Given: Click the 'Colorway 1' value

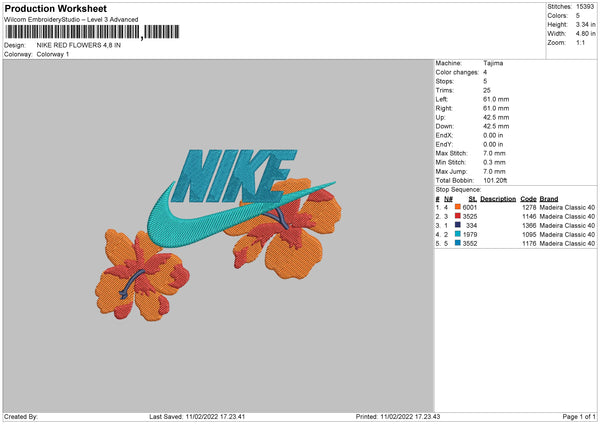Looking at the screenshot, I should (x=53, y=54).
